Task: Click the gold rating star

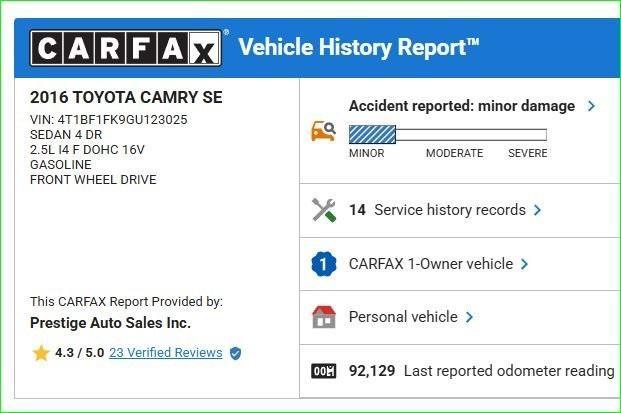Action: (x=41, y=353)
